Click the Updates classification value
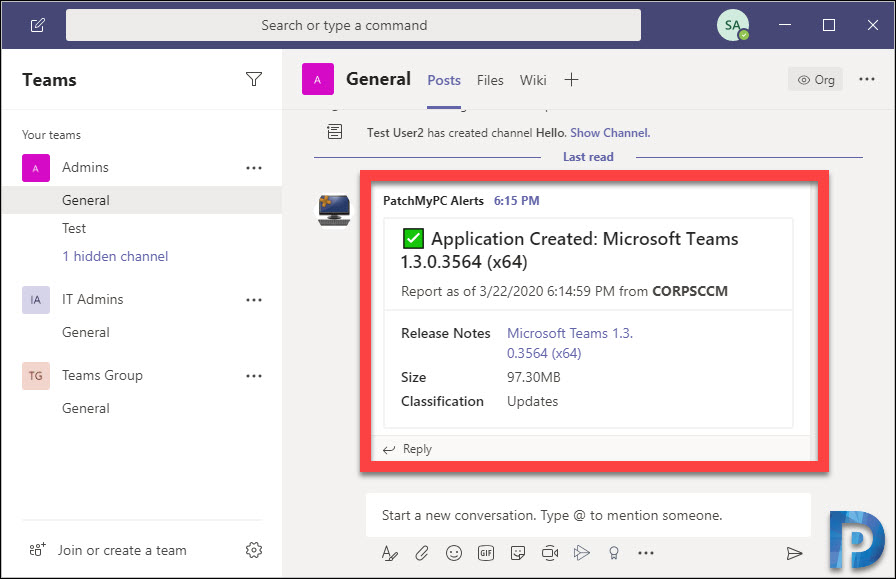 [533, 401]
